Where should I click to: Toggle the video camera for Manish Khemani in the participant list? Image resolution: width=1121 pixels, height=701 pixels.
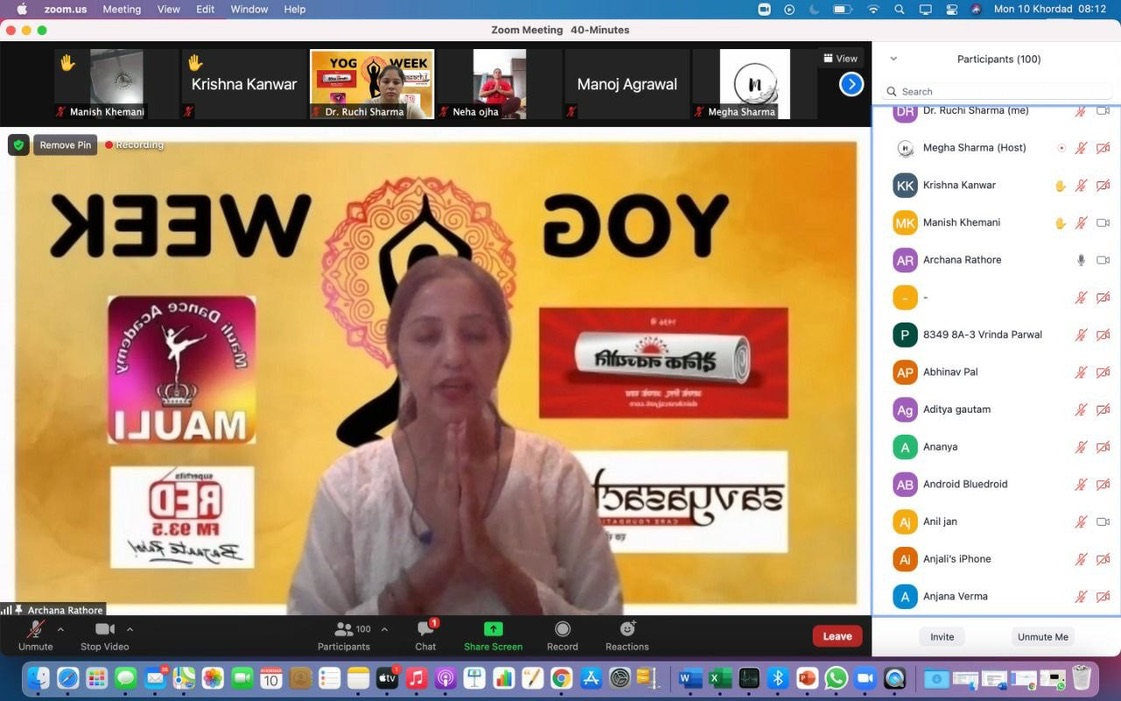click(1103, 223)
